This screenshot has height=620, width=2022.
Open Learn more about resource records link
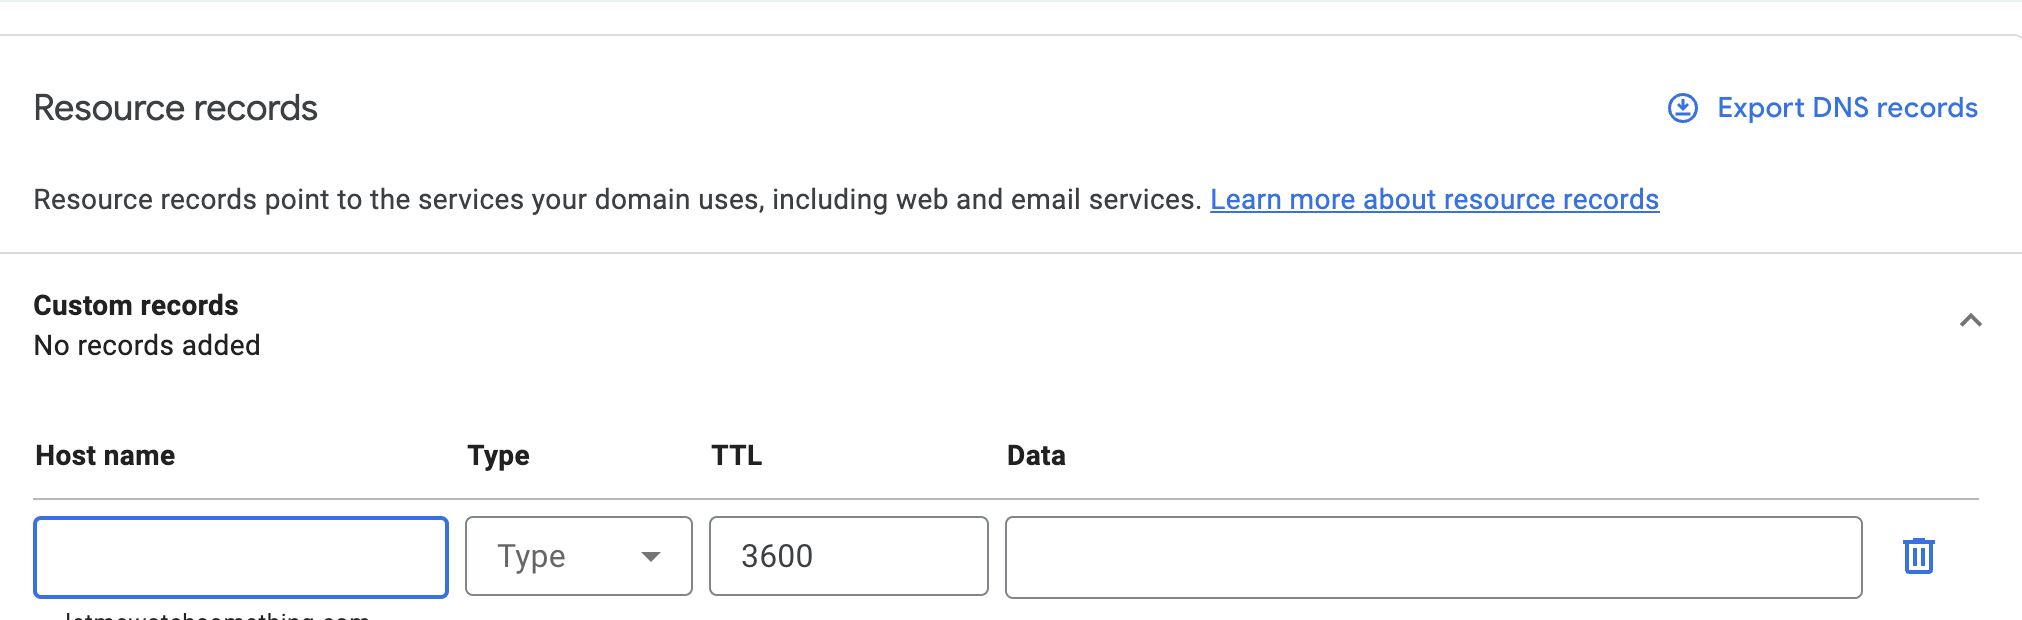1434,200
